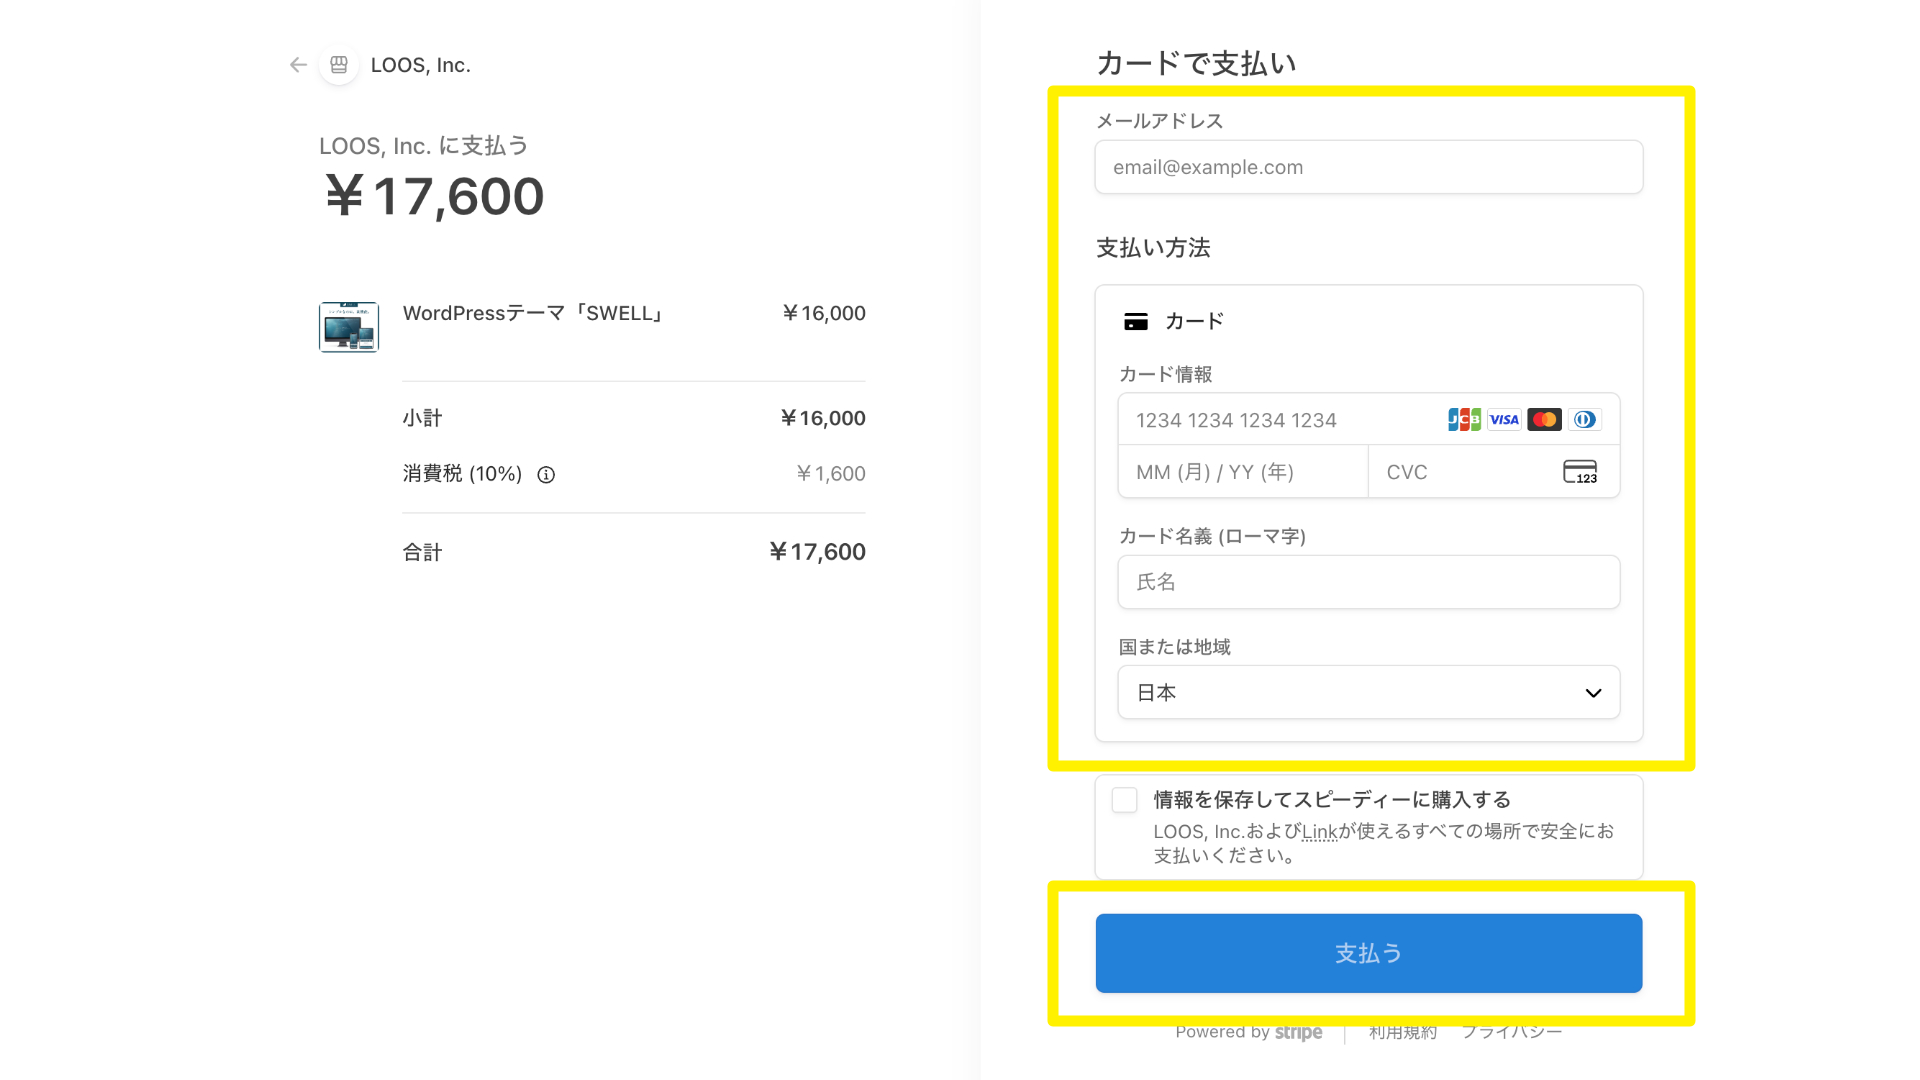Click the Visa card brand icon
This screenshot has width=1920, height=1080.
point(1504,420)
